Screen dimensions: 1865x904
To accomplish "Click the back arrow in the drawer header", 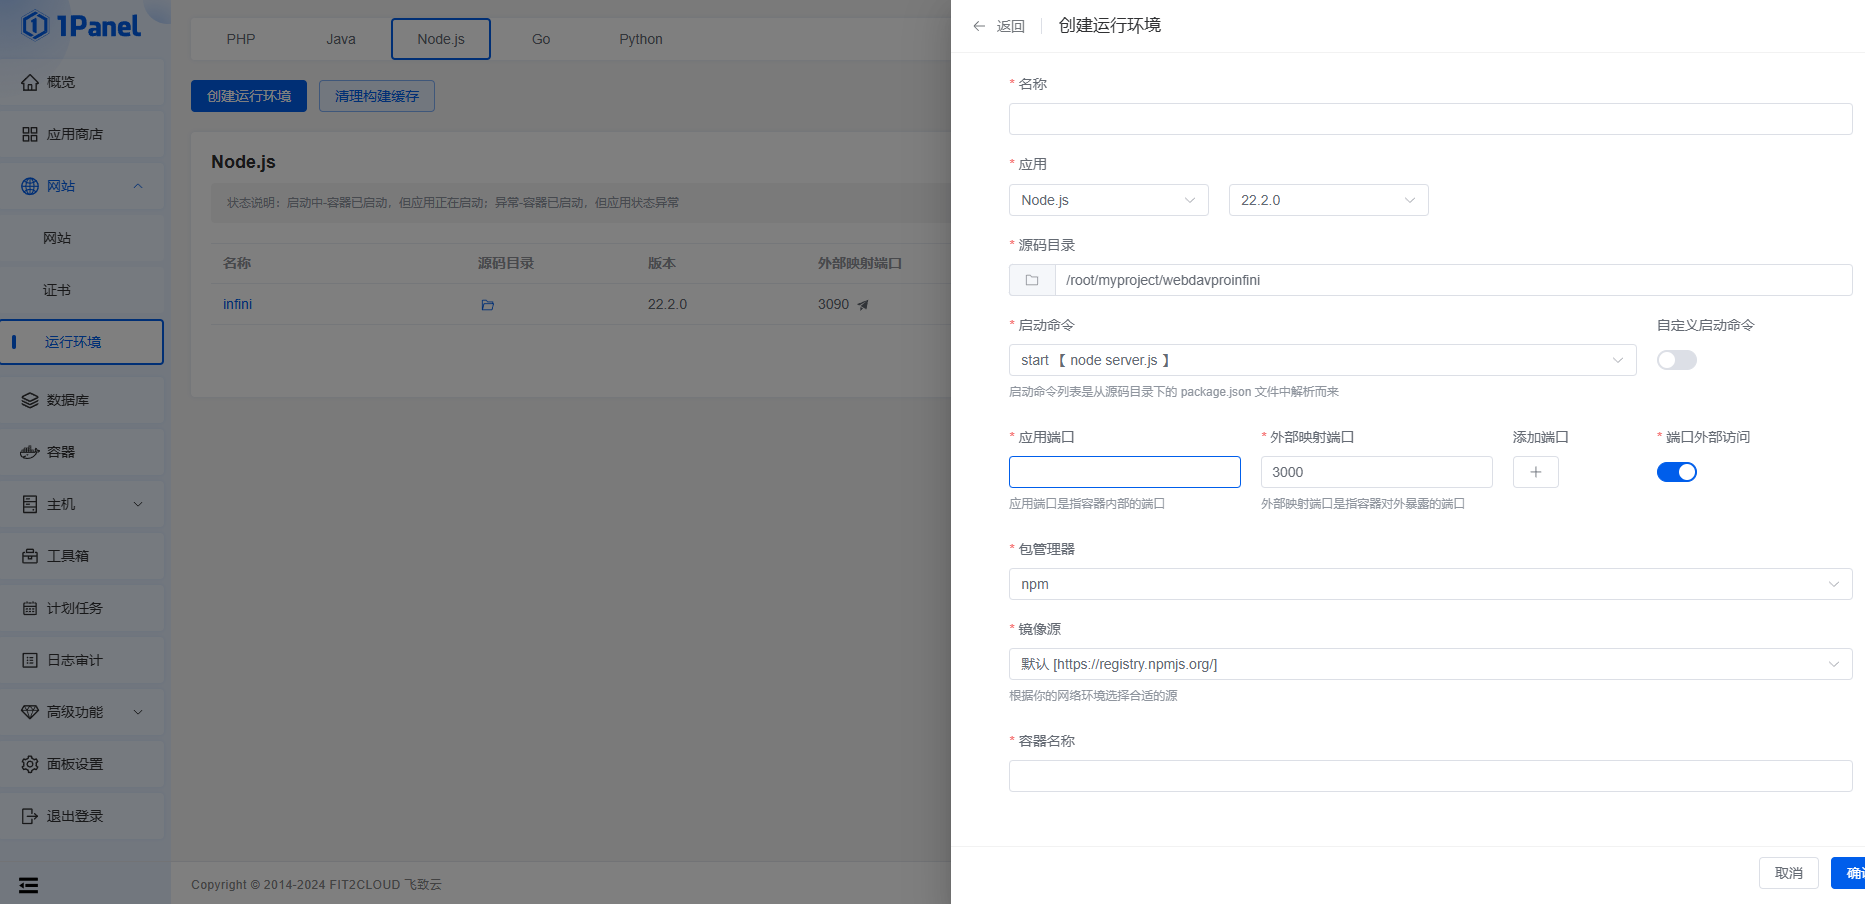I will [x=980, y=26].
